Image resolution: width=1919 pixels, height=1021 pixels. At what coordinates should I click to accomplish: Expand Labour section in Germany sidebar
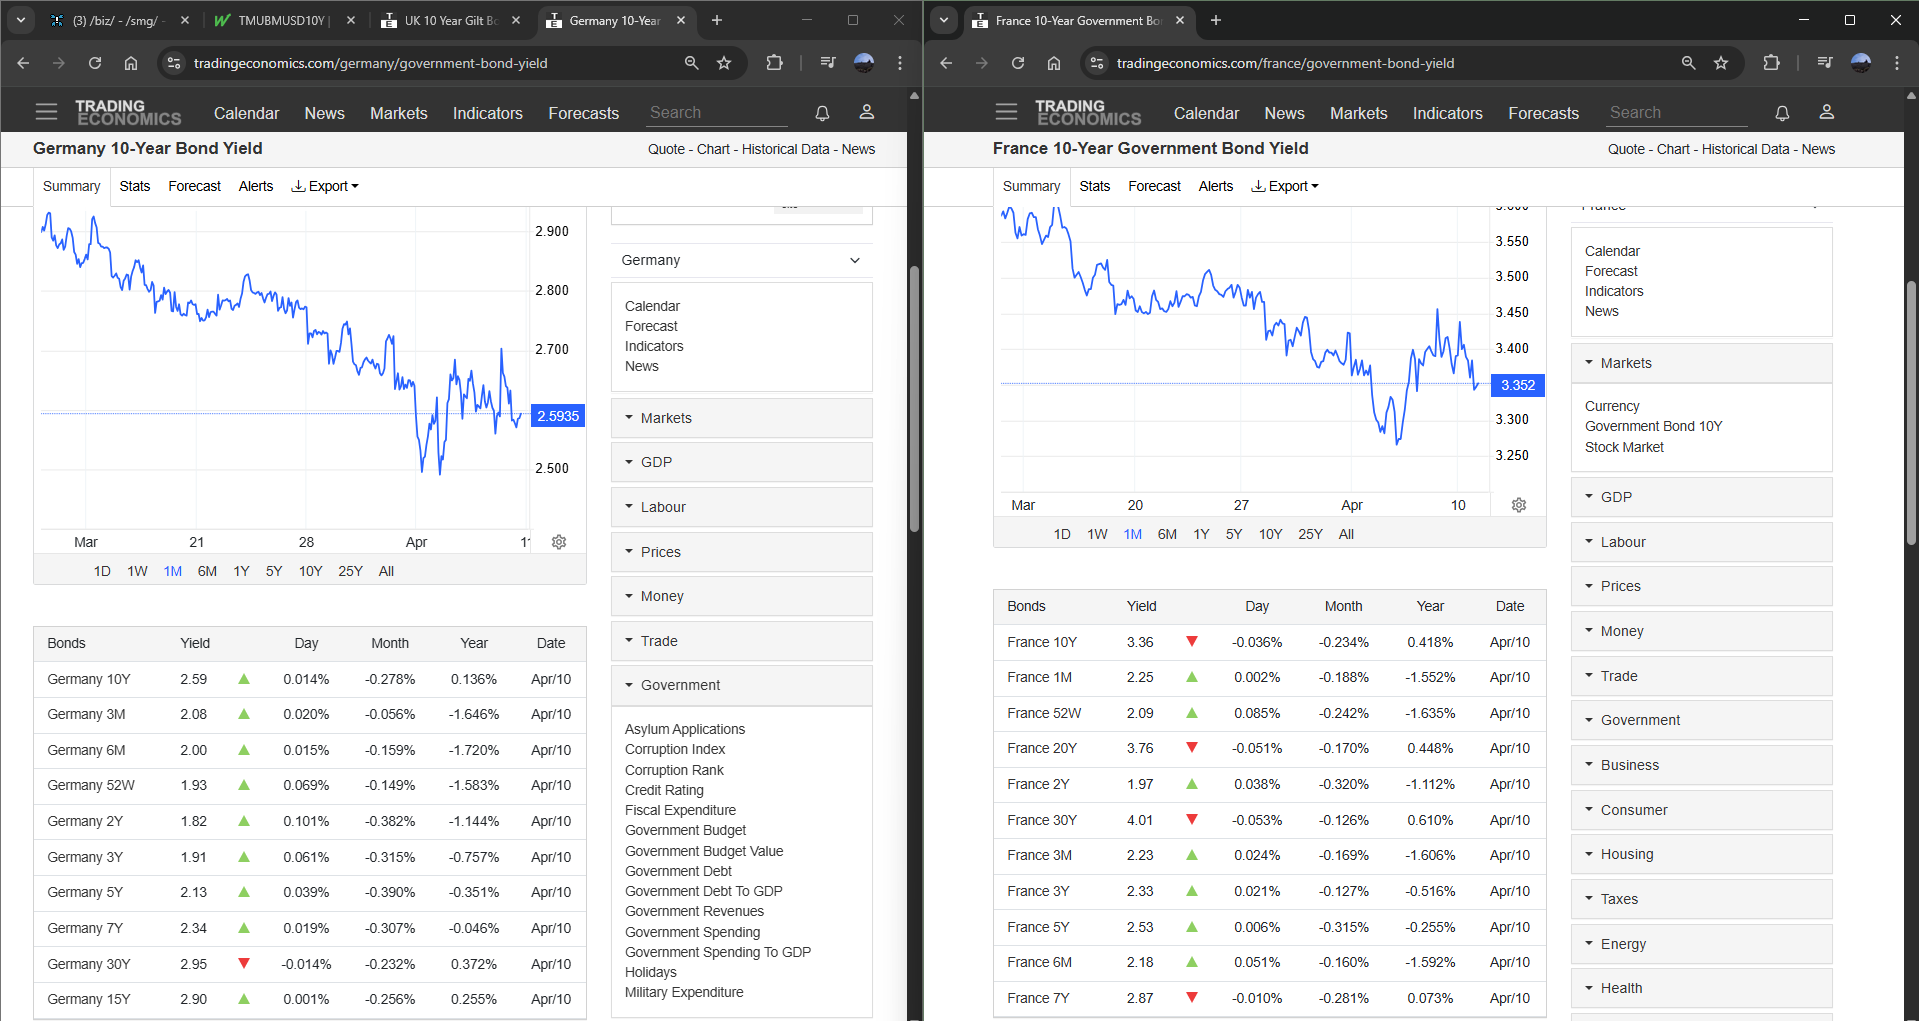coord(741,507)
